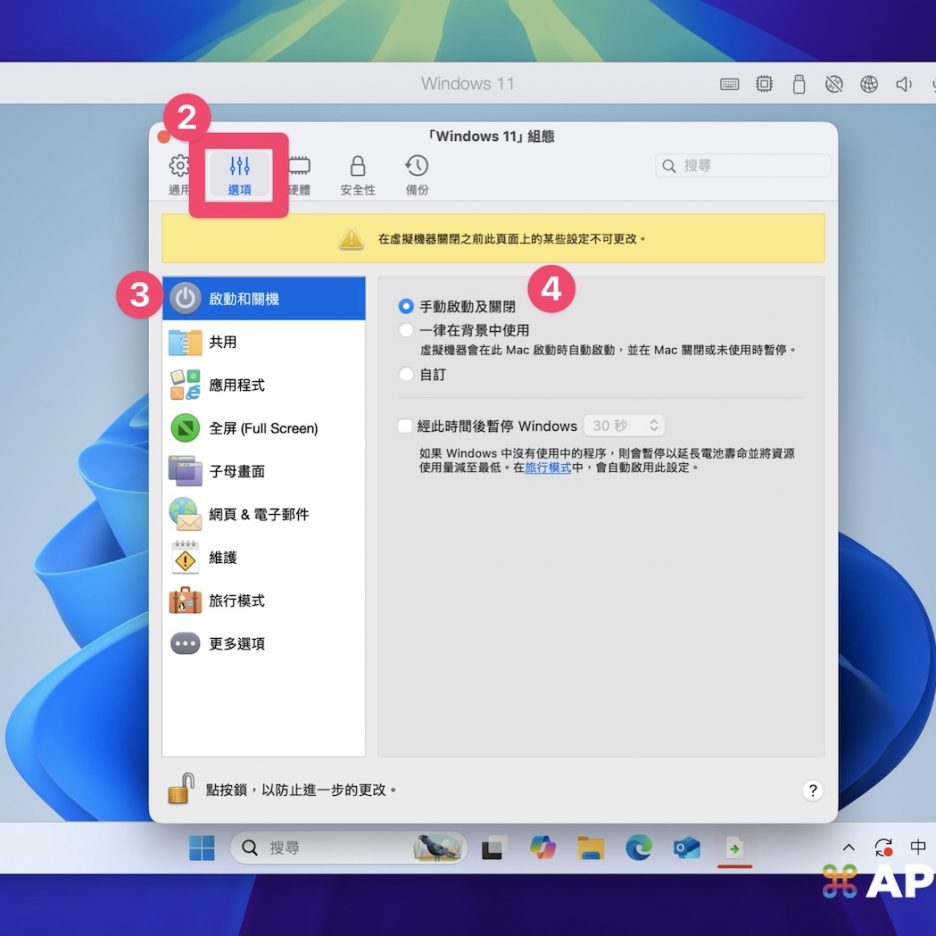Select 子母畫面 in the sidebar
Screen dimensions: 936x936
(x=236, y=471)
